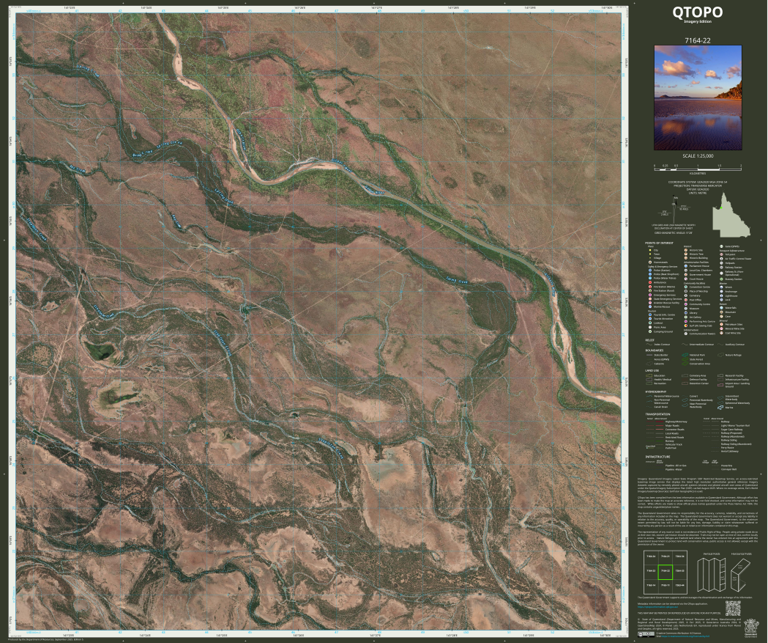Click the QTOPO title heading
768x643 pixels.
point(697,12)
